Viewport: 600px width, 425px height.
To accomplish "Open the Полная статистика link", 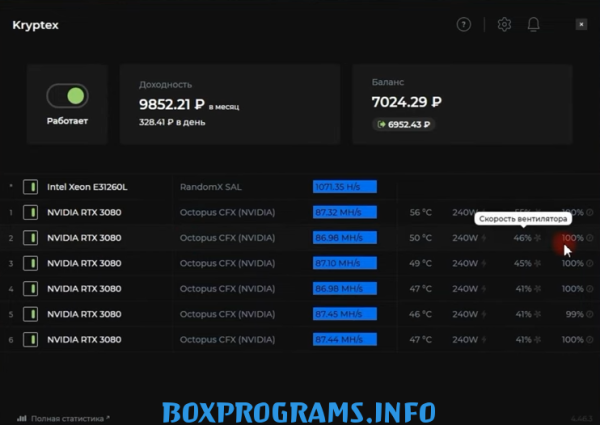I will click(x=67, y=418).
